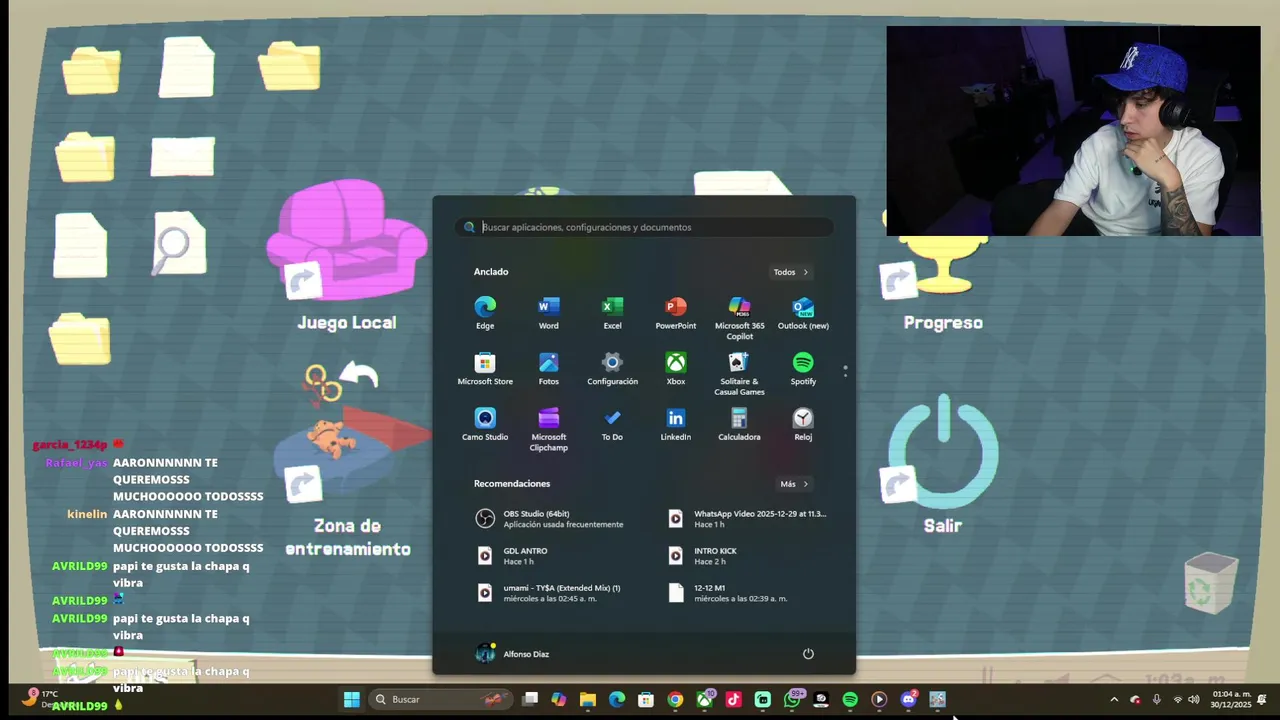Open Alfonso Díaz user account menu
Viewport: 1280px width, 720px height.
(x=512, y=654)
